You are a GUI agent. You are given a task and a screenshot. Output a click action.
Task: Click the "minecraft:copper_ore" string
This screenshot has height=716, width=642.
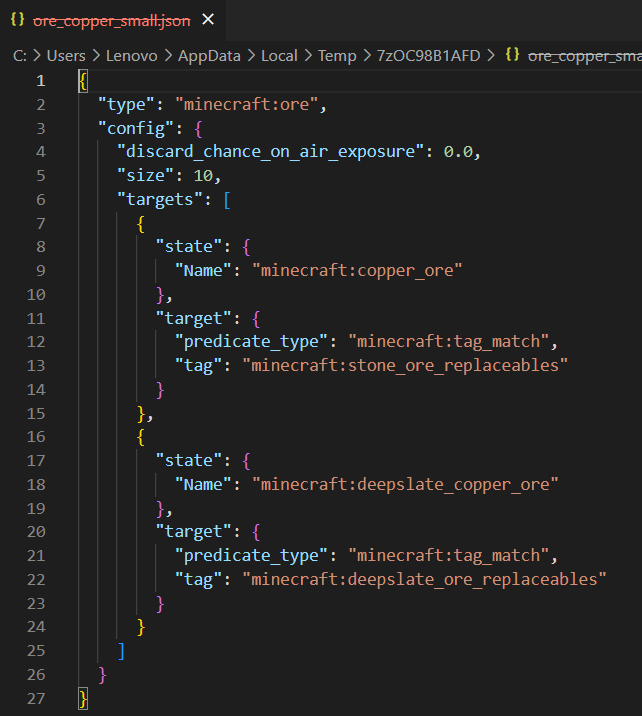[357, 271]
